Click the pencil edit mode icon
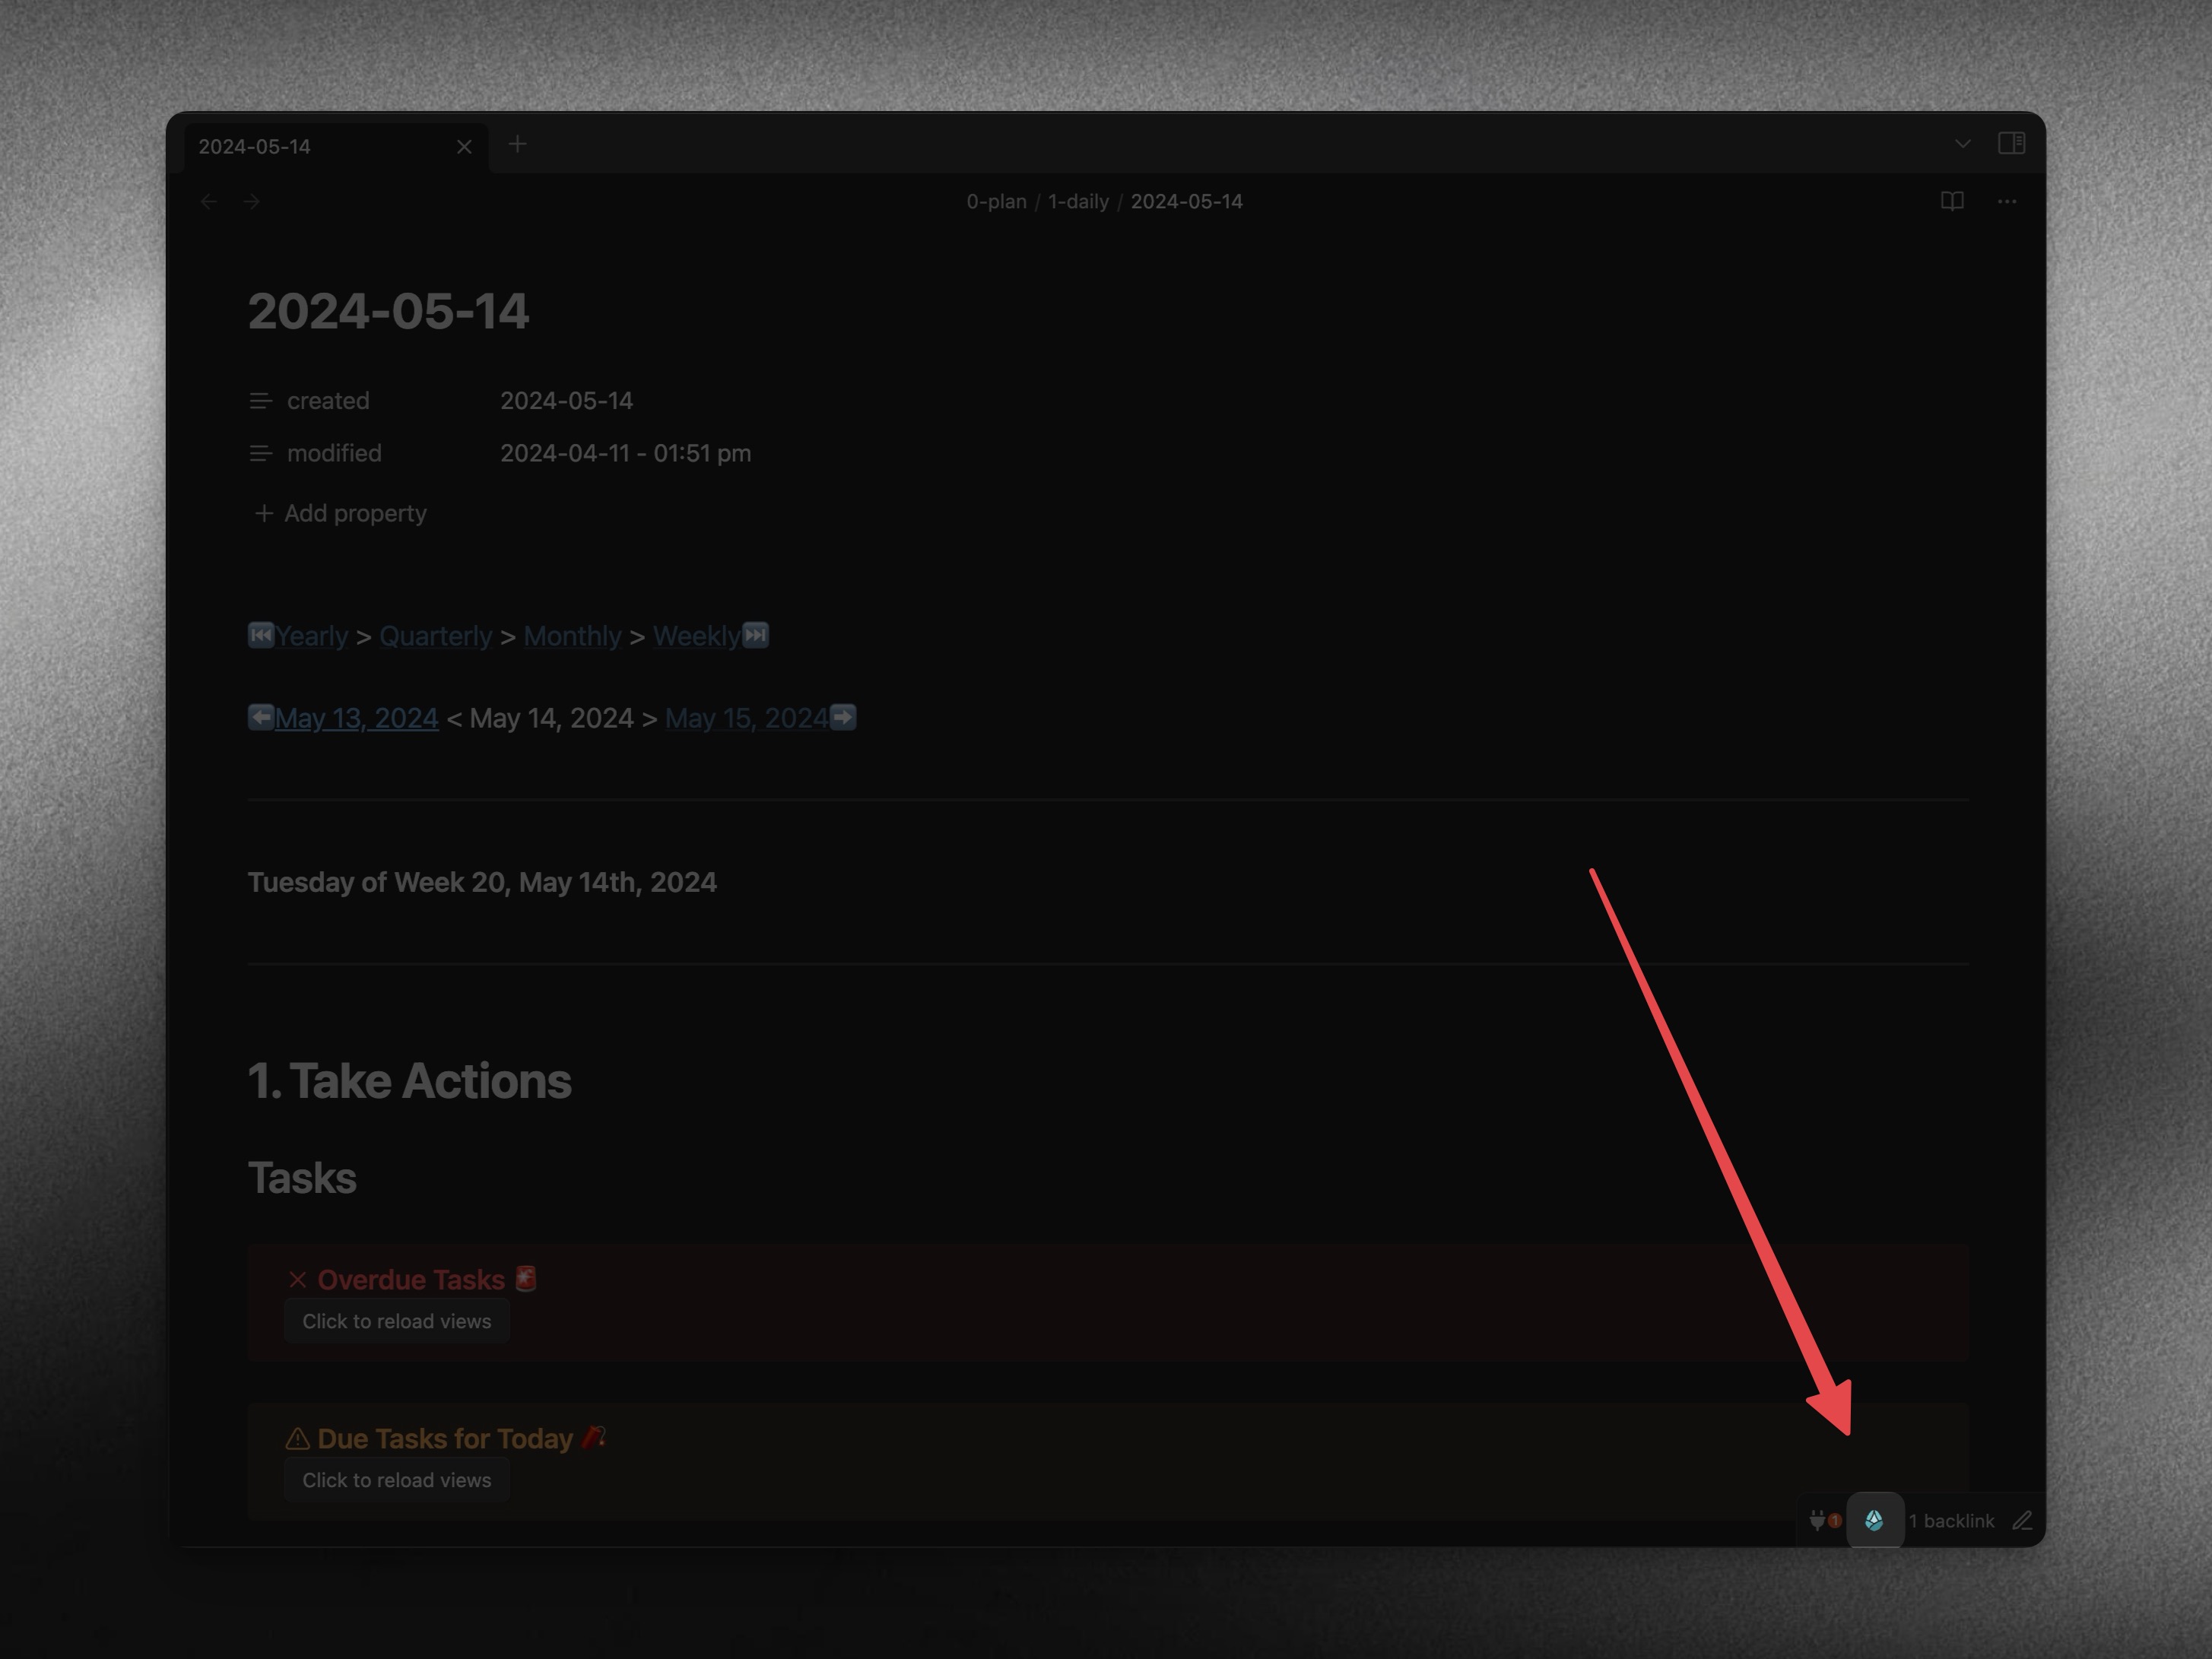This screenshot has width=2212, height=1659. (x=2022, y=1520)
